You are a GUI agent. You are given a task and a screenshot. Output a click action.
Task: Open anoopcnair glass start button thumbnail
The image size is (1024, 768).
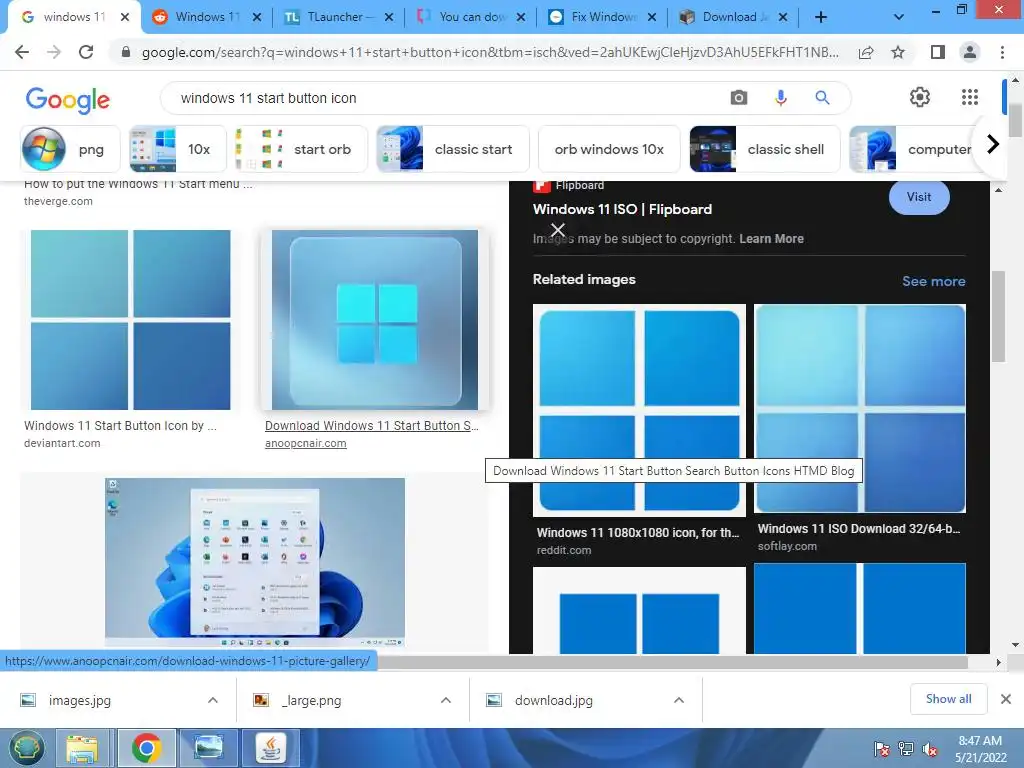click(x=375, y=320)
